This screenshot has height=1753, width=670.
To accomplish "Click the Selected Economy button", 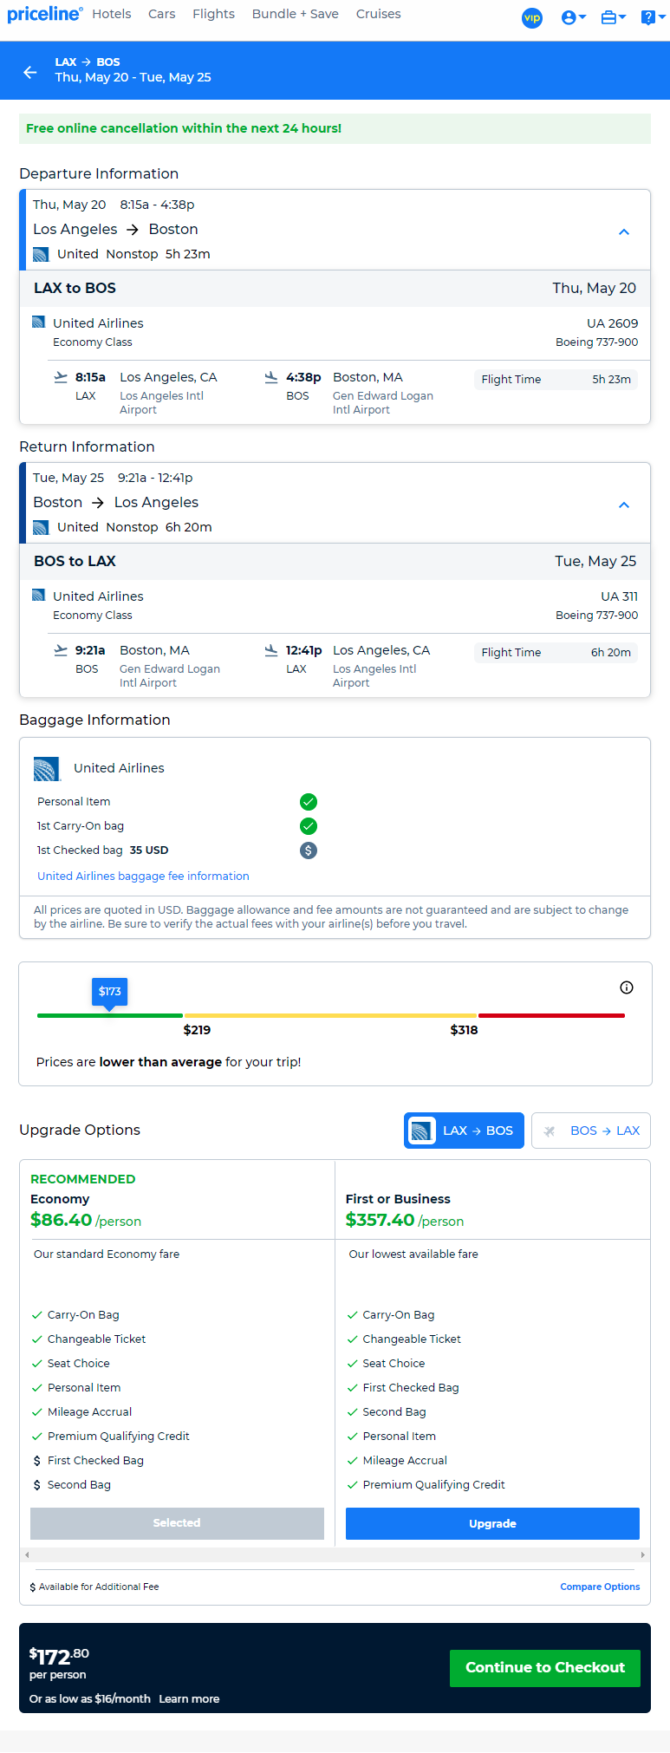I will pos(177,1523).
